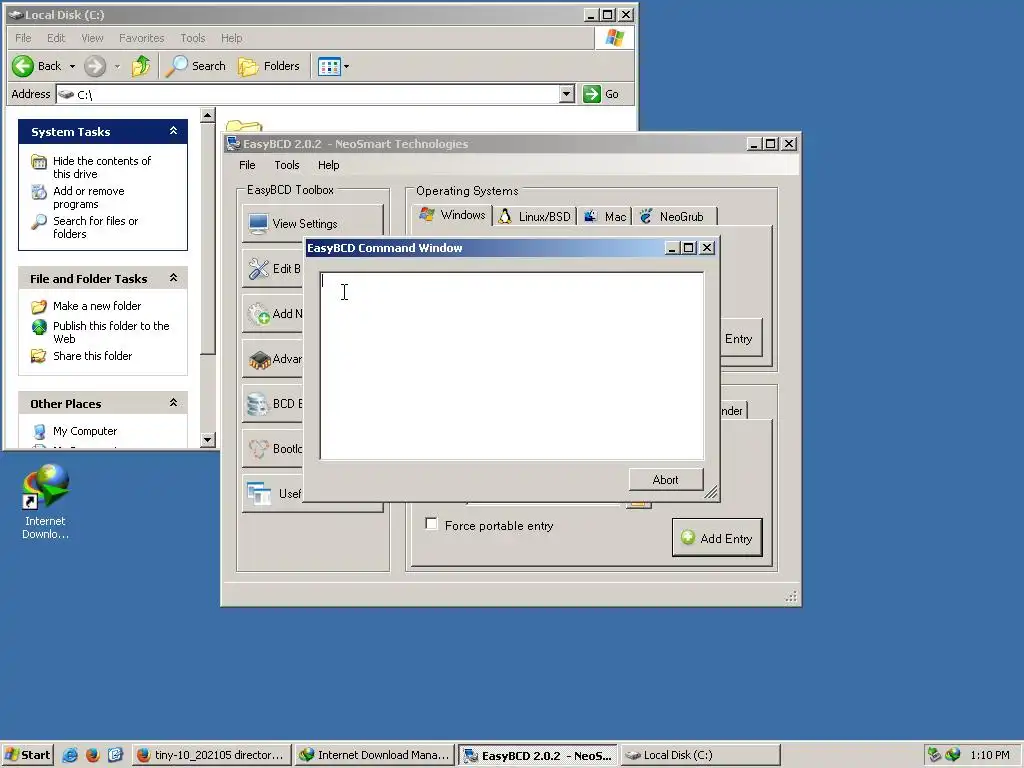Click the Search magnifier in the Explorer toolbar

point(176,66)
